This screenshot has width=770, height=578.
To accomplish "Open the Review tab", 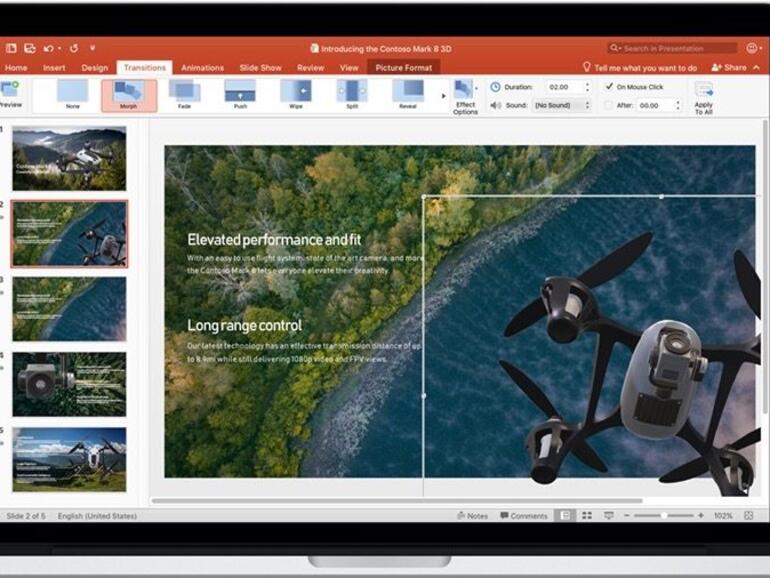I will (310, 68).
